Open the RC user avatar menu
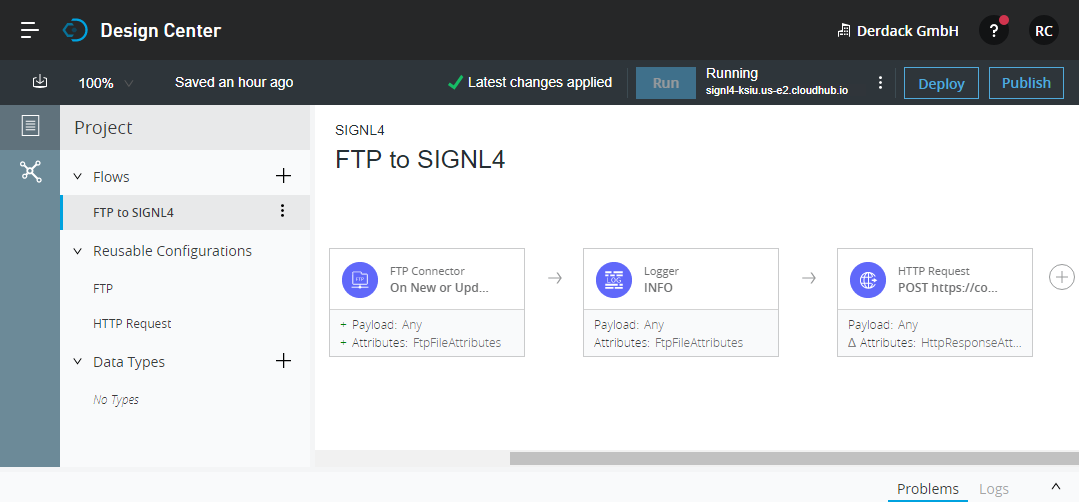Image resolution: width=1079 pixels, height=502 pixels. click(x=1043, y=31)
